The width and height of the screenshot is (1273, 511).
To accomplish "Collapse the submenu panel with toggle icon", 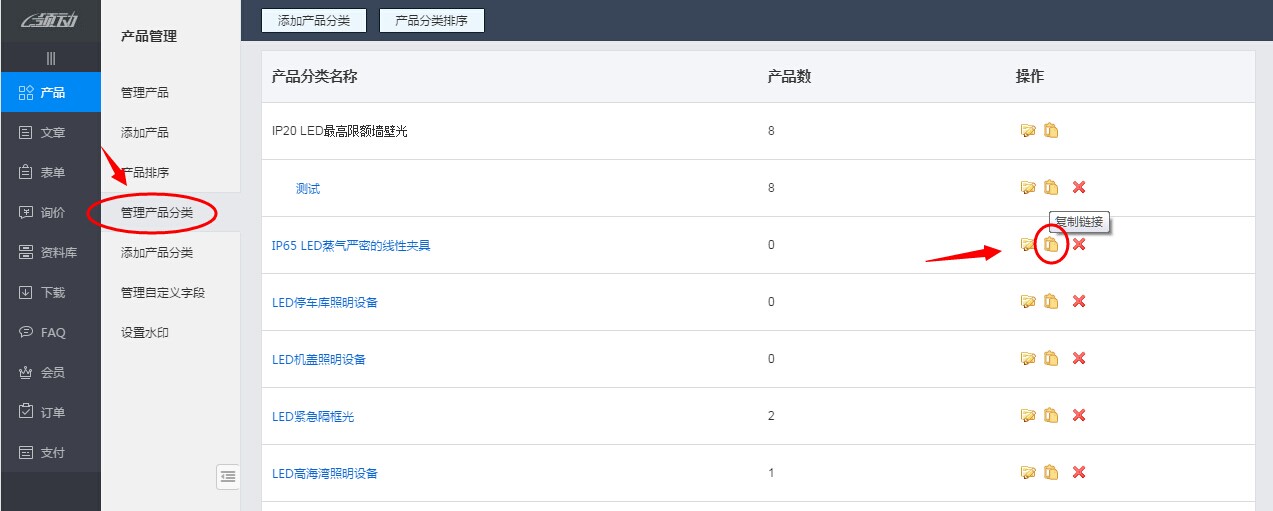I will (228, 477).
